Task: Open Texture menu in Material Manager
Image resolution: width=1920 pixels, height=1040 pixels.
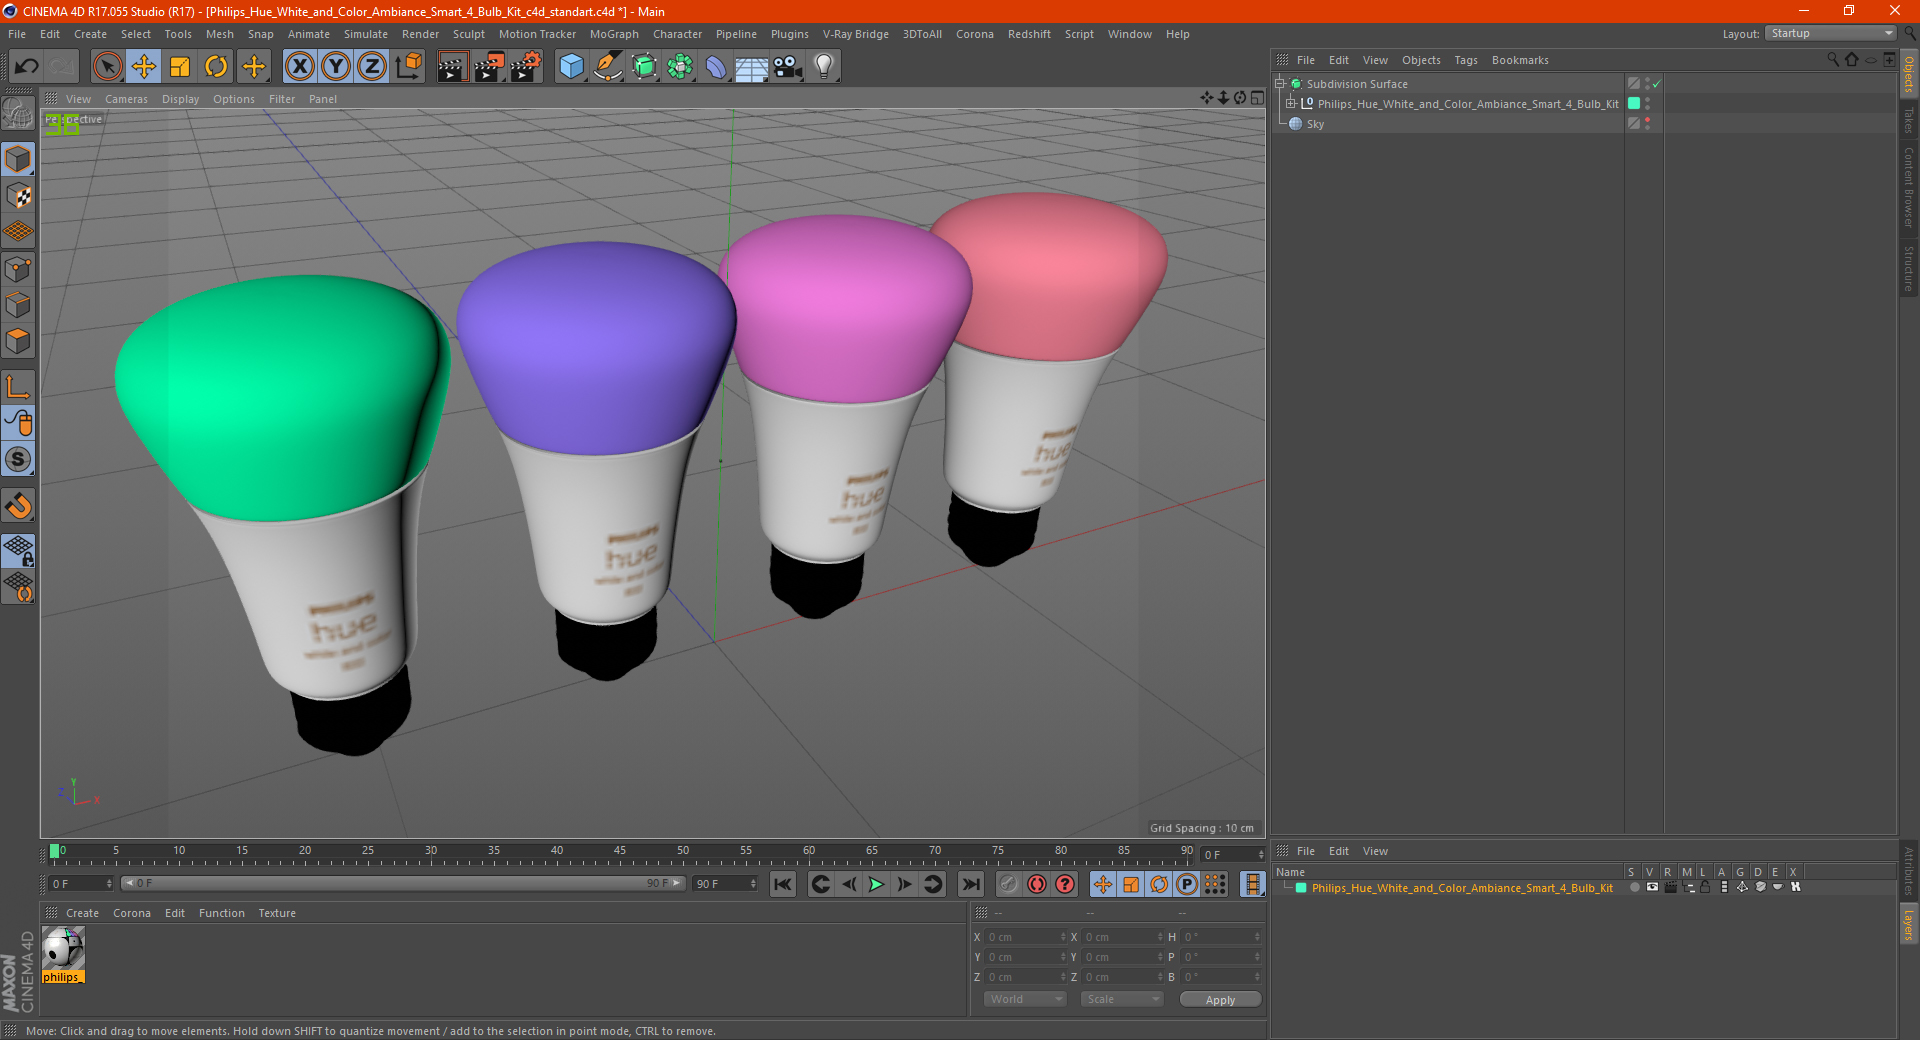Action: pos(277,913)
